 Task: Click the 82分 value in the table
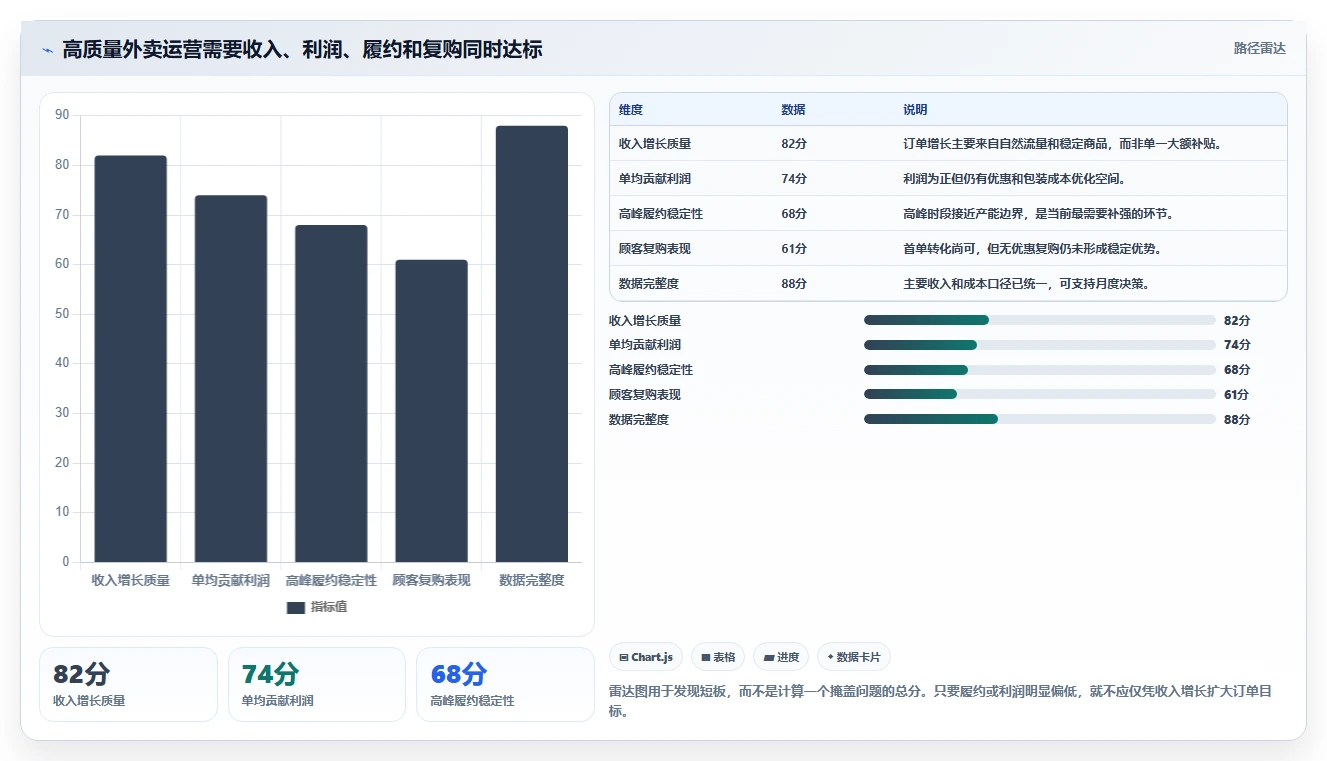pos(794,144)
